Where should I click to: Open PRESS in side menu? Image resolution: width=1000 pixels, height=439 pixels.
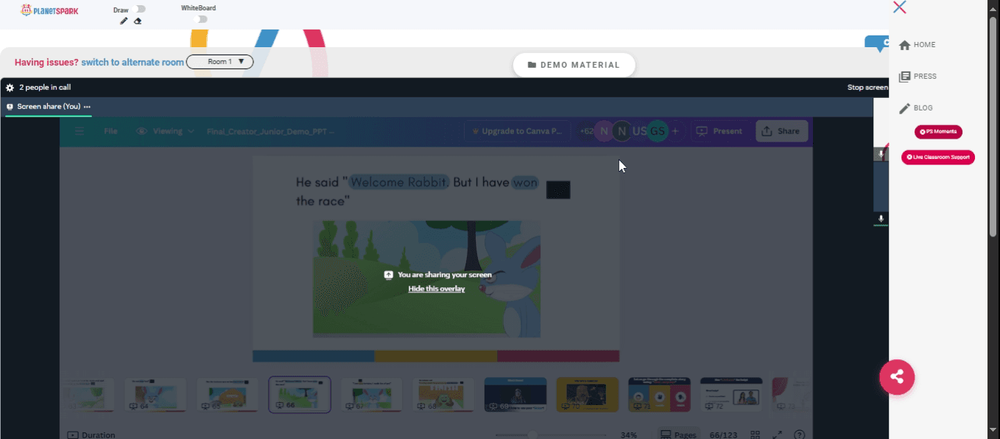917,77
